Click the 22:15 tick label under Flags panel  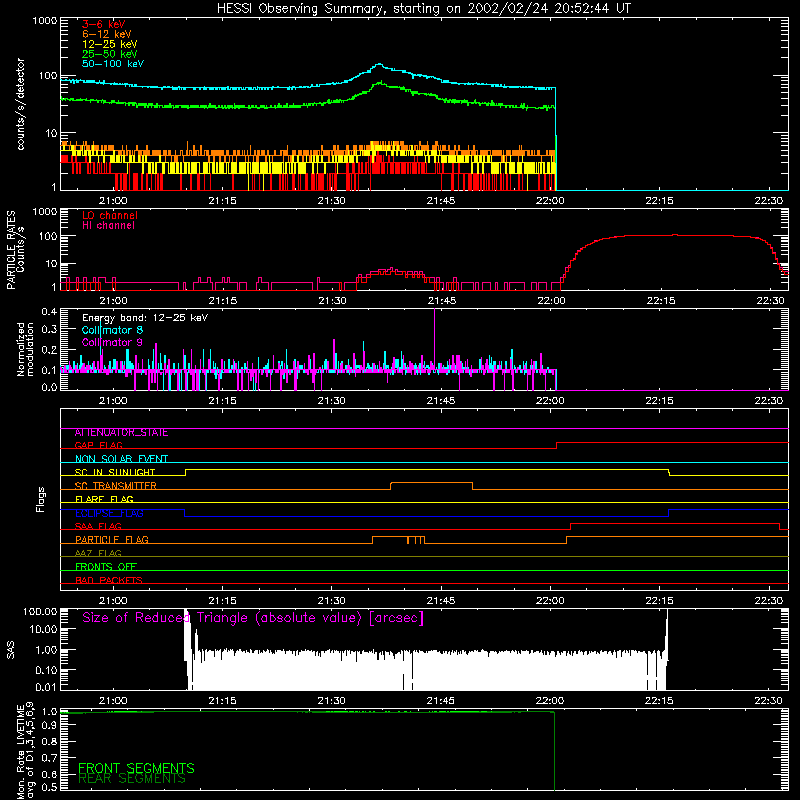pos(659,601)
